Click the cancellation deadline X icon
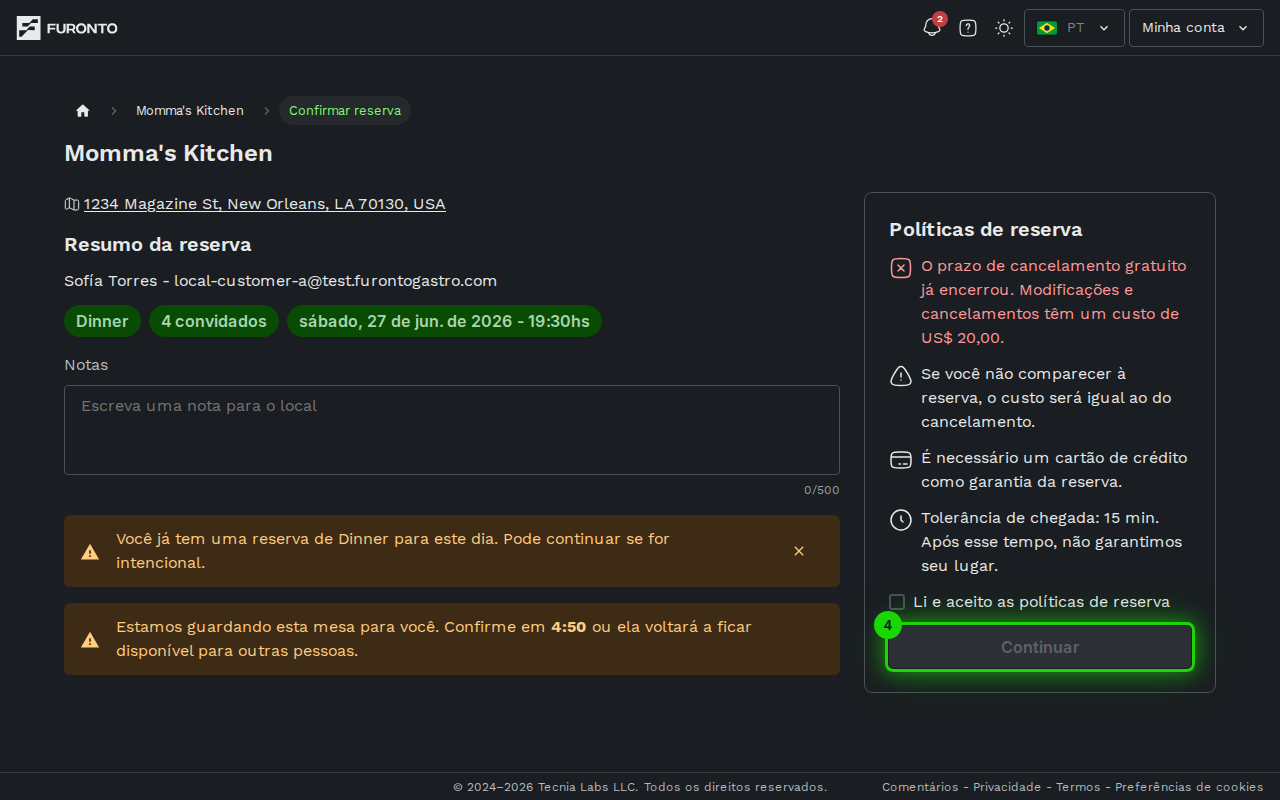Image resolution: width=1280 pixels, height=800 pixels. (901, 268)
